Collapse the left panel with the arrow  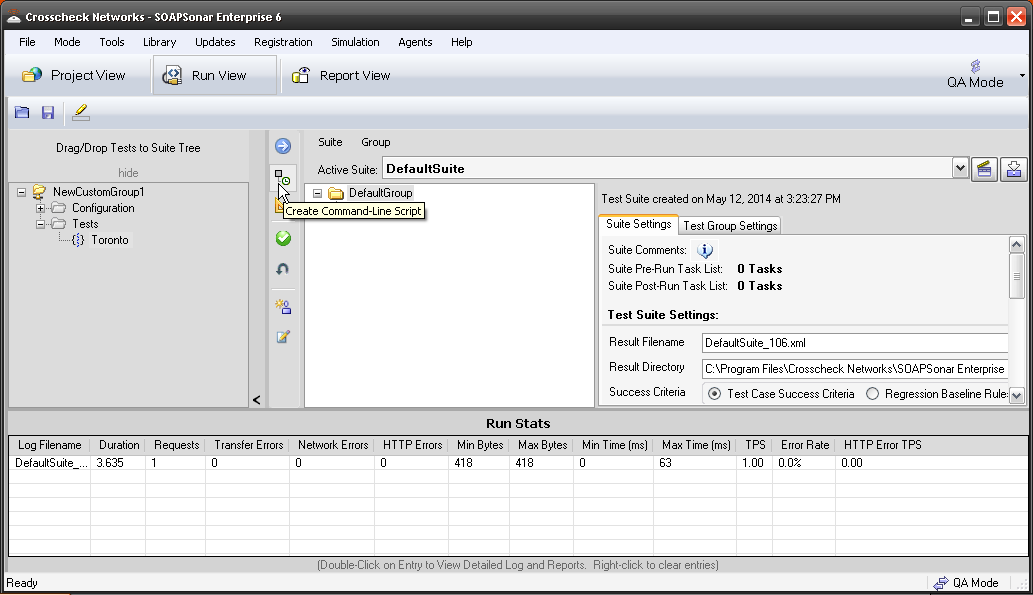tap(256, 399)
